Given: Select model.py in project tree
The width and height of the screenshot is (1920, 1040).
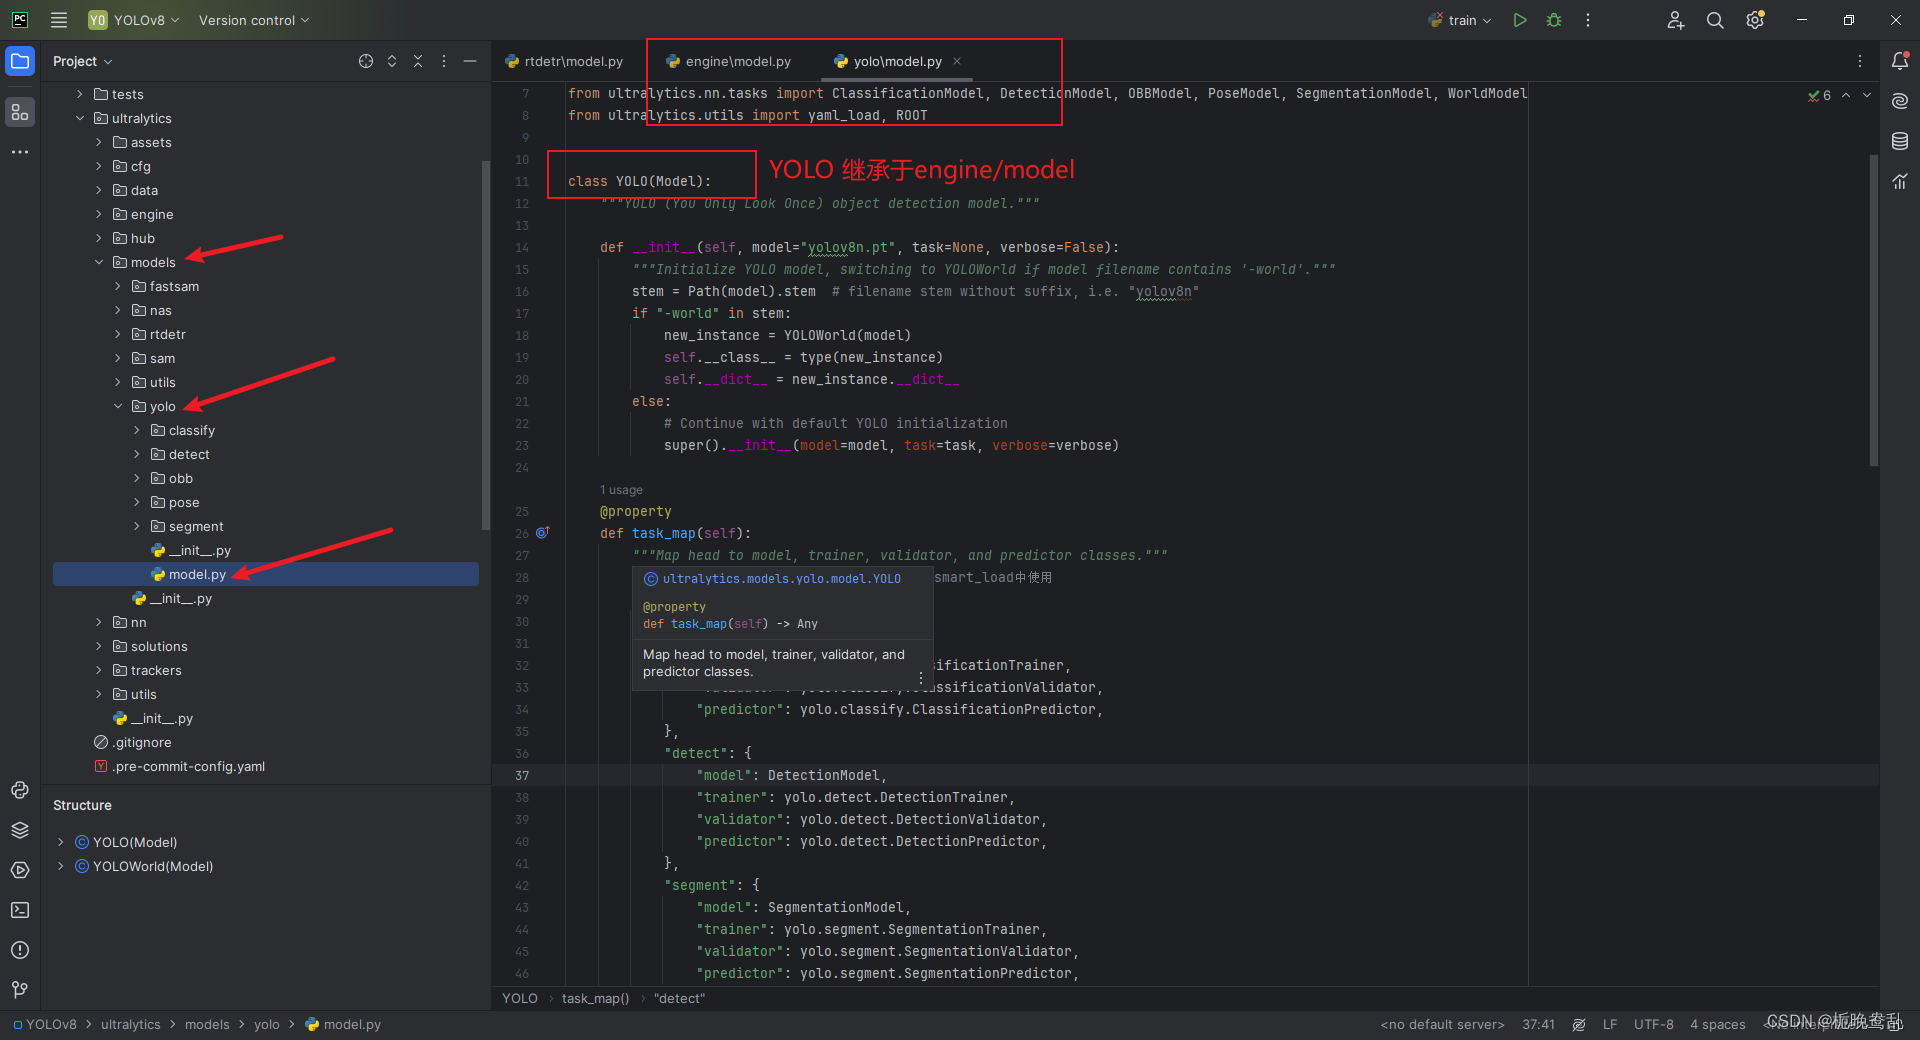Looking at the screenshot, I should pyautogui.click(x=266, y=574).
